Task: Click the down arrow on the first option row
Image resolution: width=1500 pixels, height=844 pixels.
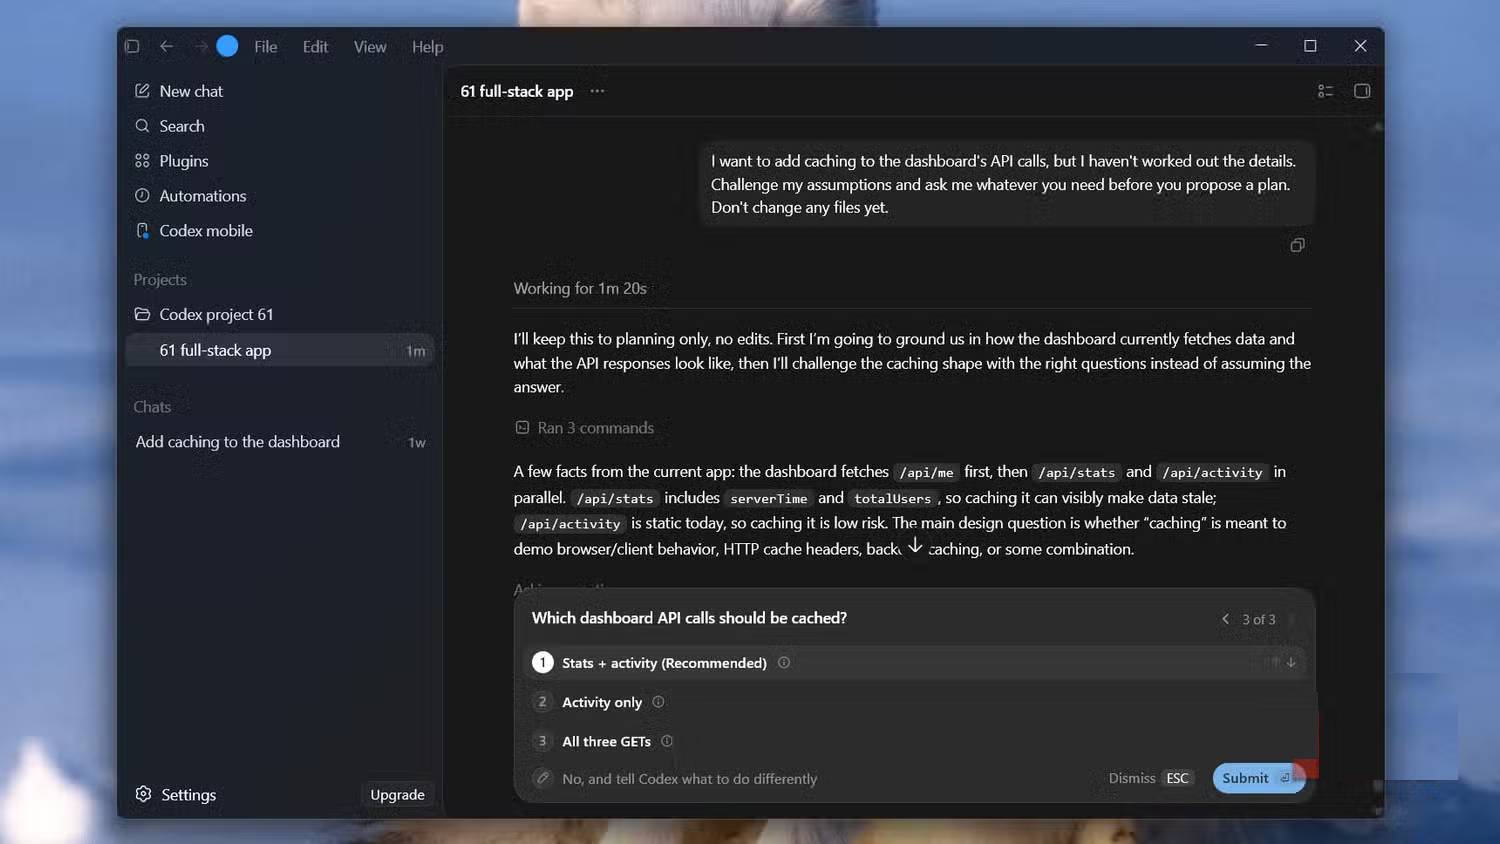Action: pos(1291,662)
